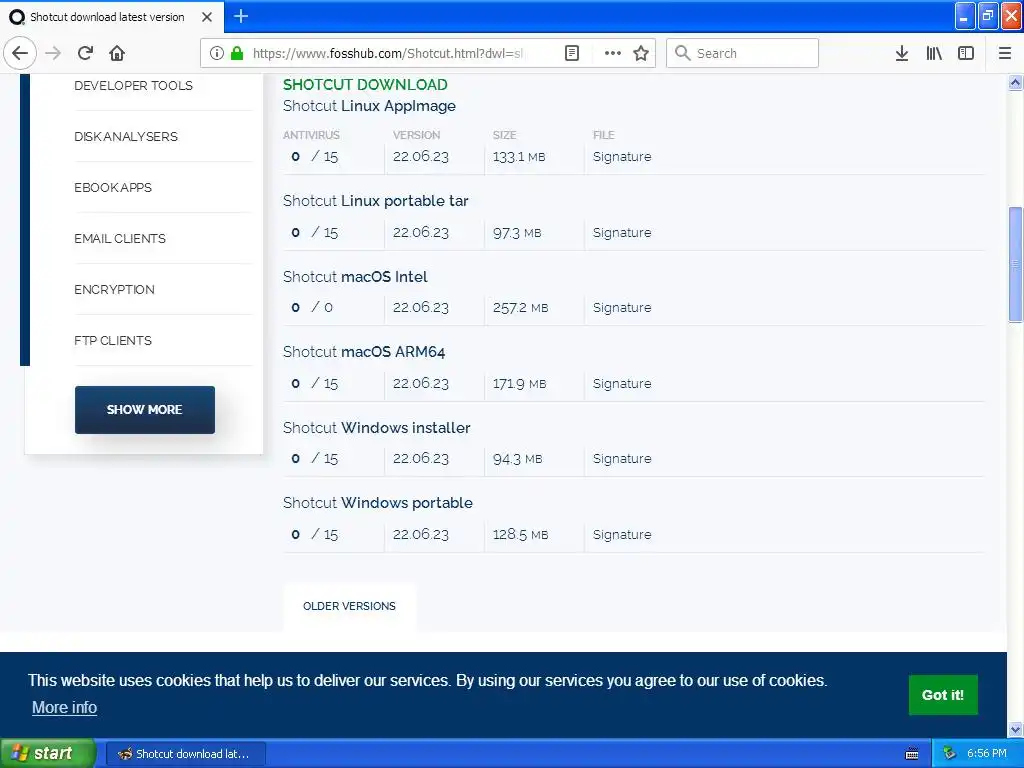Download Shotcut Linux AppImage
This screenshot has height=768, width=1024.
tap(369, 106)
